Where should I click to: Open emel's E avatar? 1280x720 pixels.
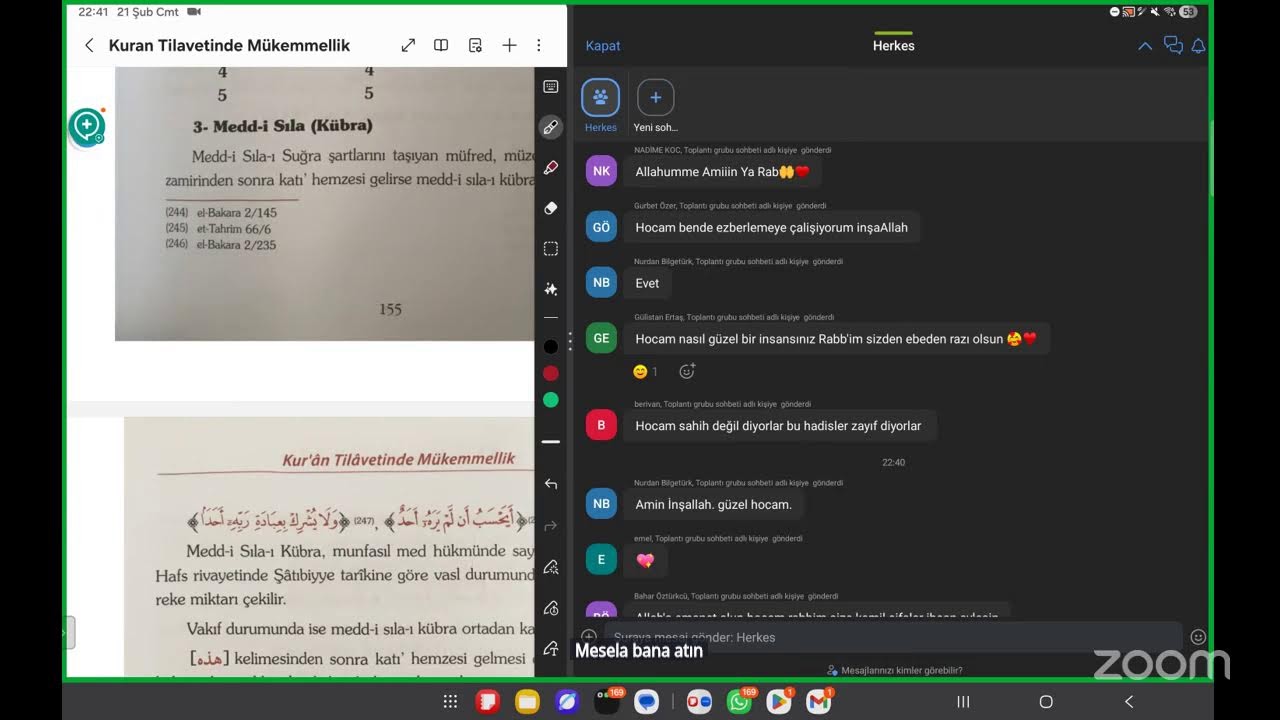tap(601, 559)
